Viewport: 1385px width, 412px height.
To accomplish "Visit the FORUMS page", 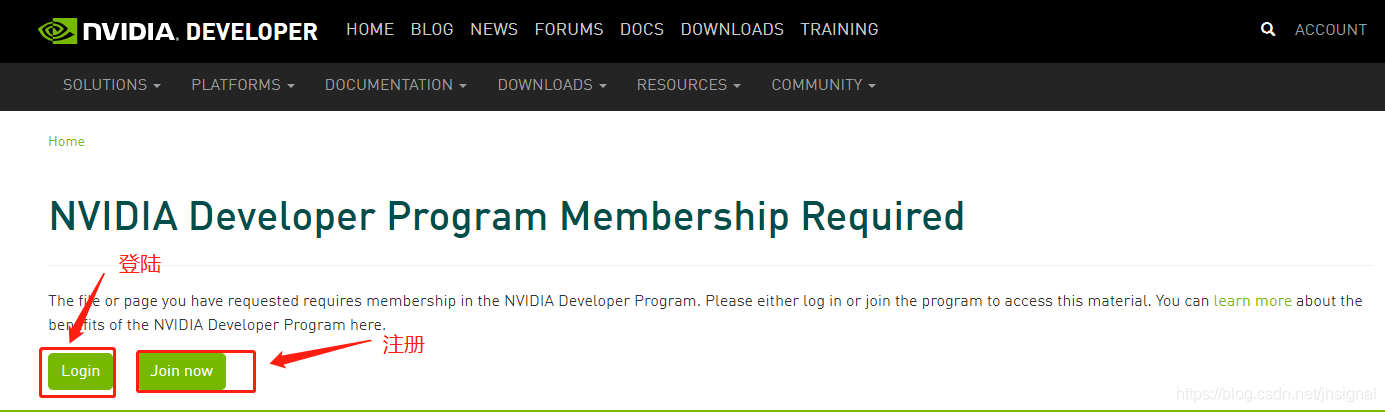I will pyautogui.click(x=569, y=30).
